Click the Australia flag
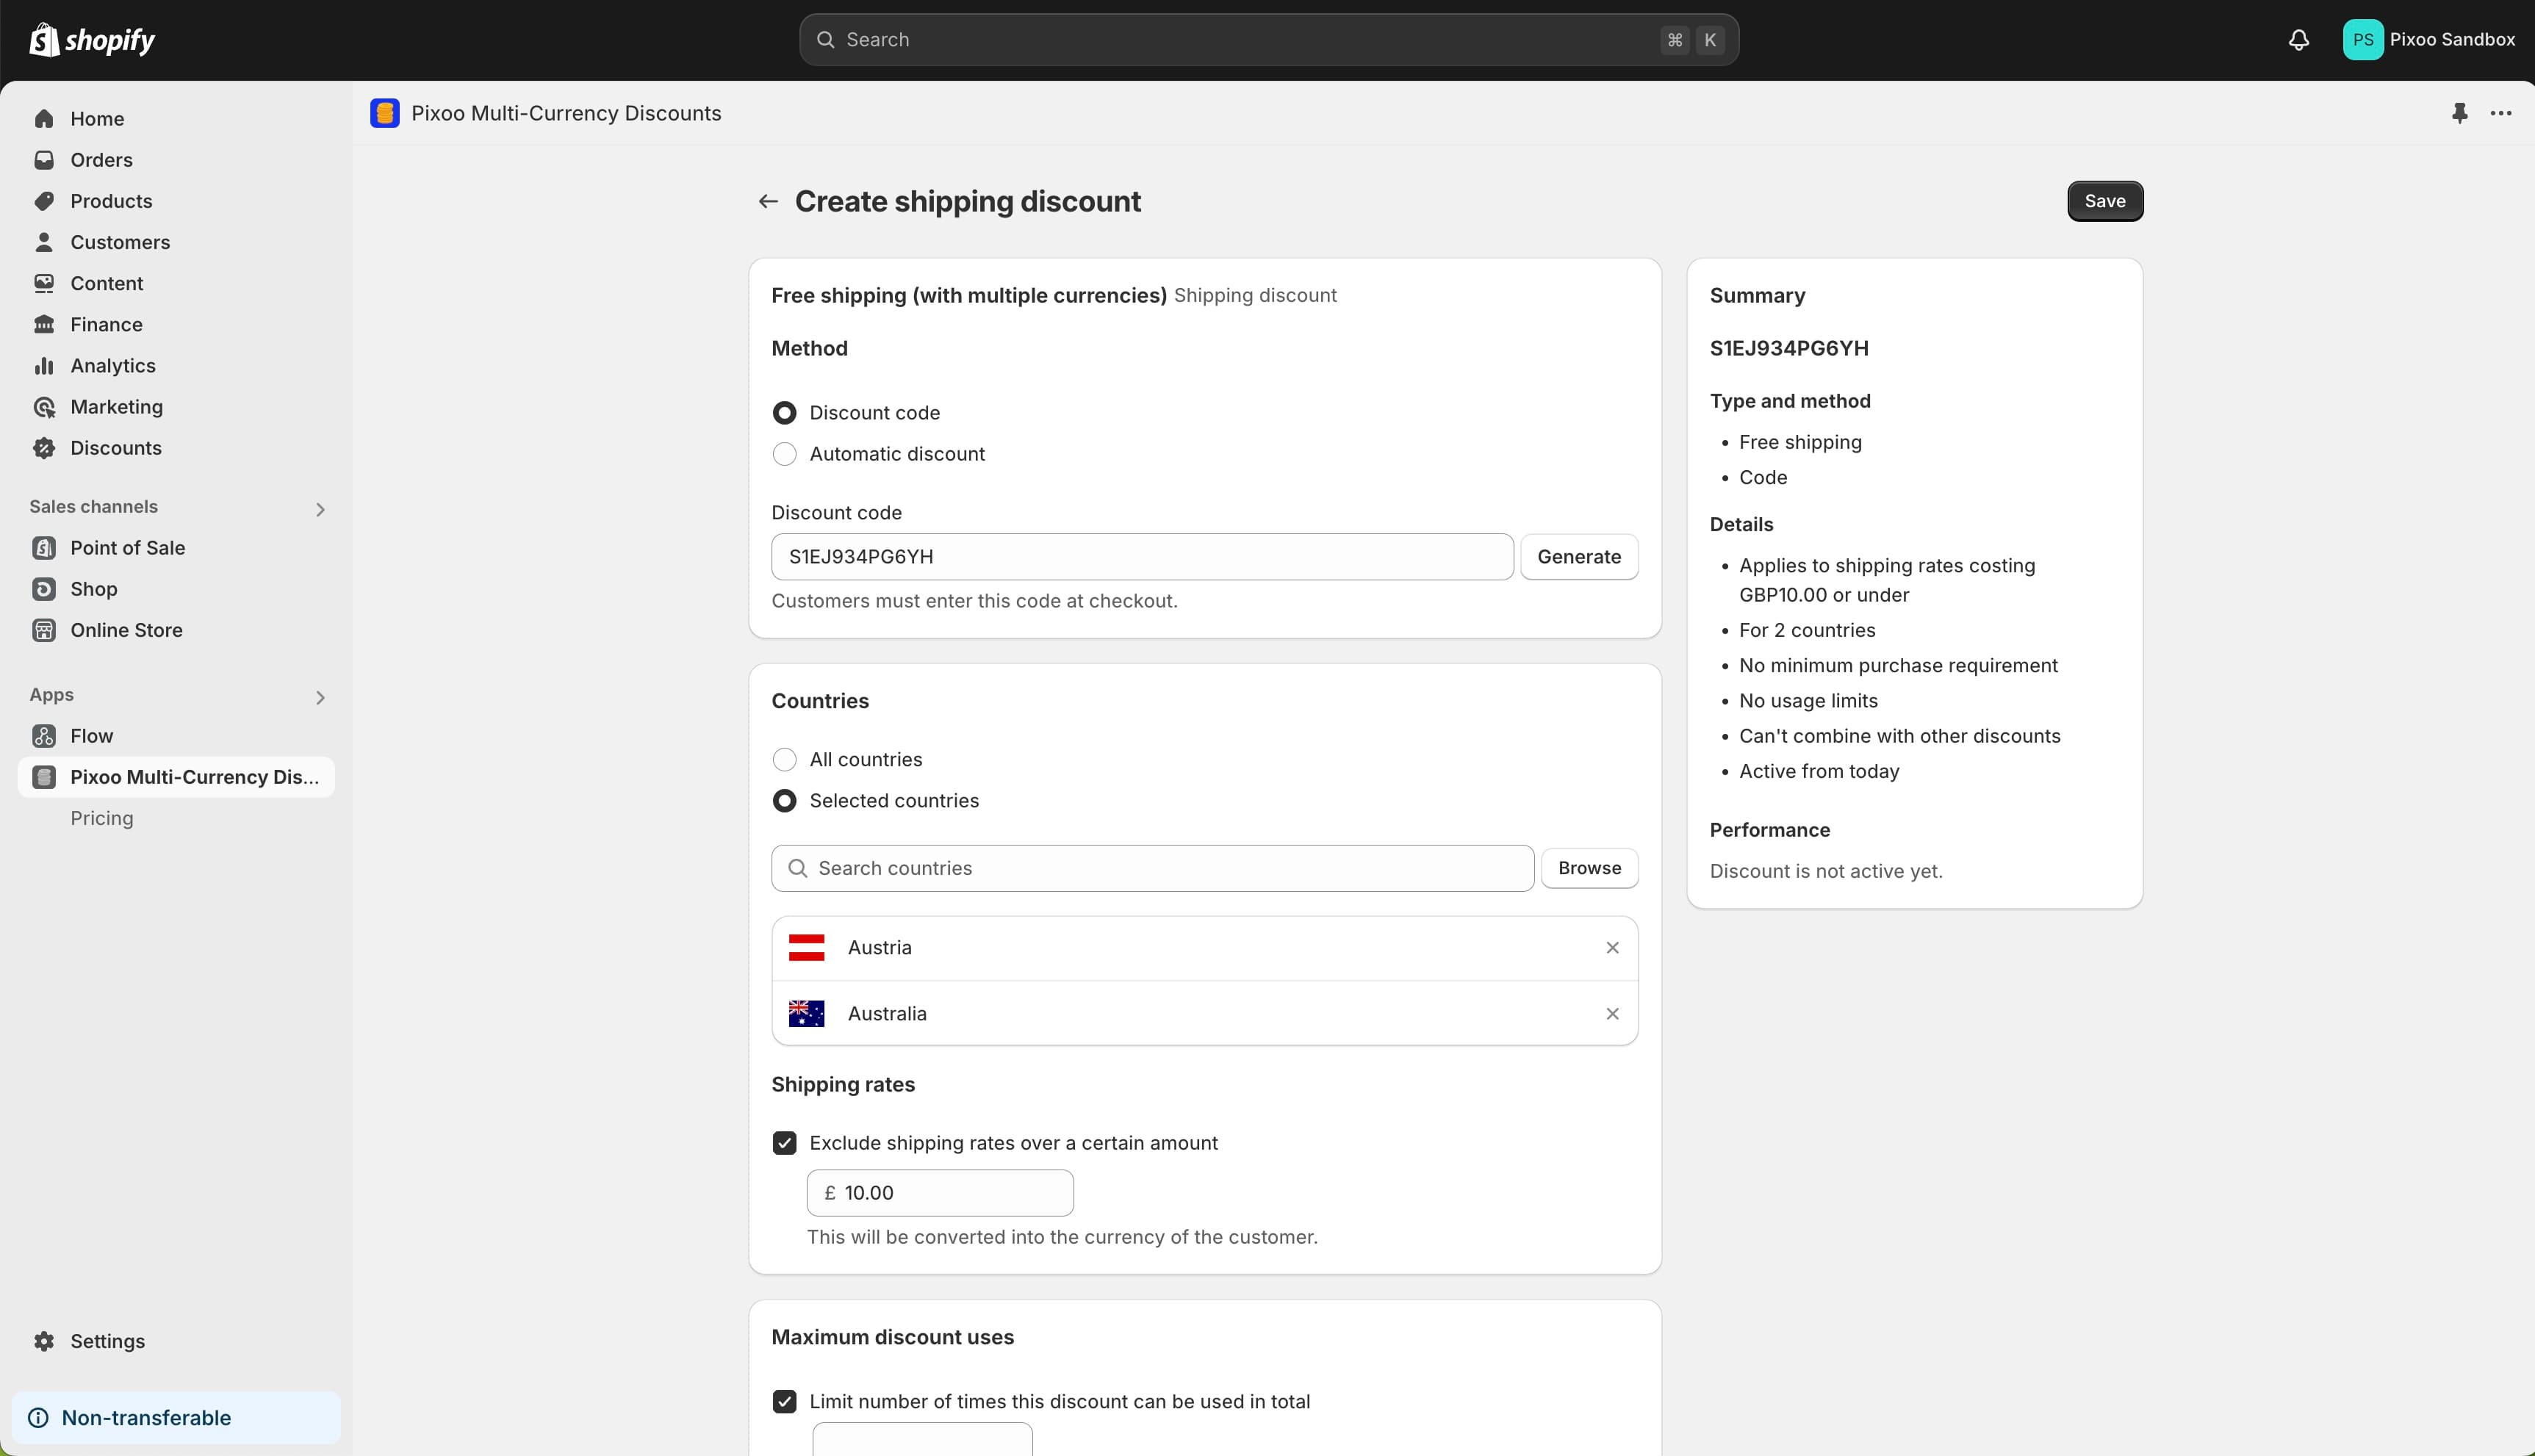2535x1456 pixels. (x=806, y=1014)
